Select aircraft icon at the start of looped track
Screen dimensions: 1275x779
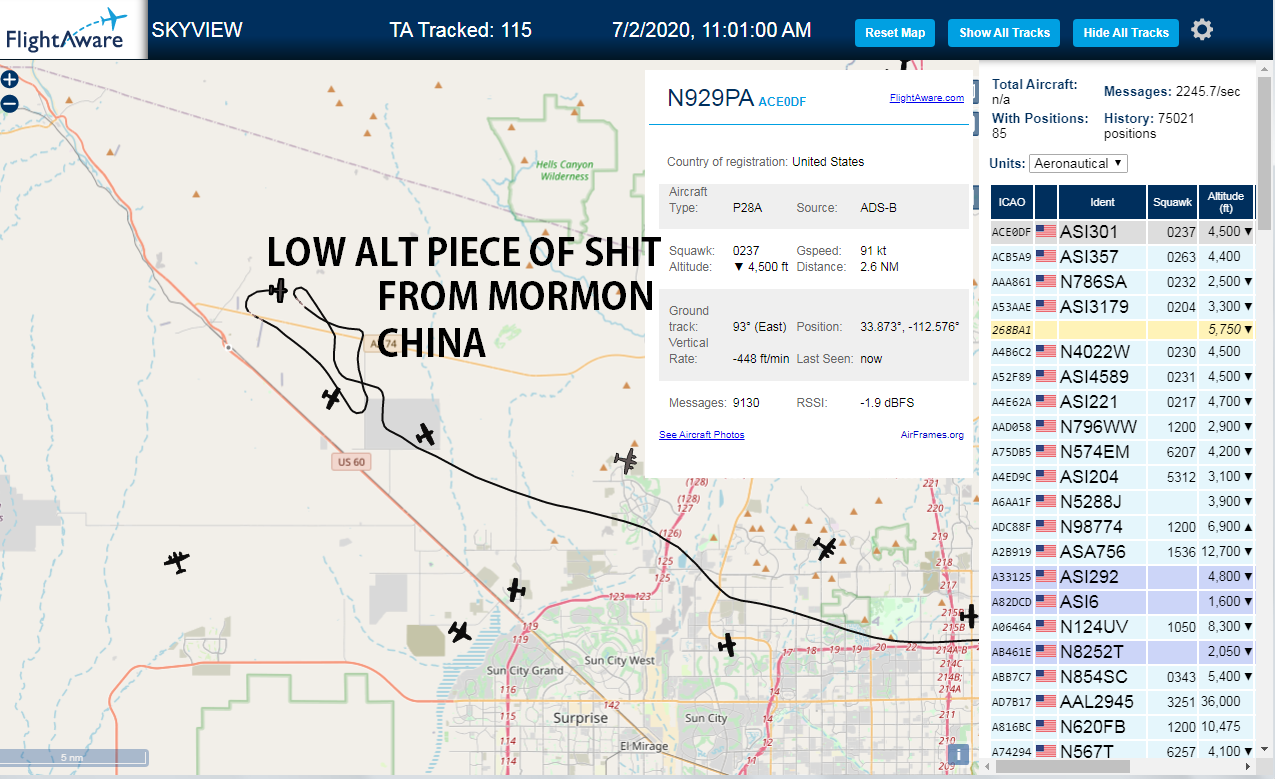(x=279, y=291)
